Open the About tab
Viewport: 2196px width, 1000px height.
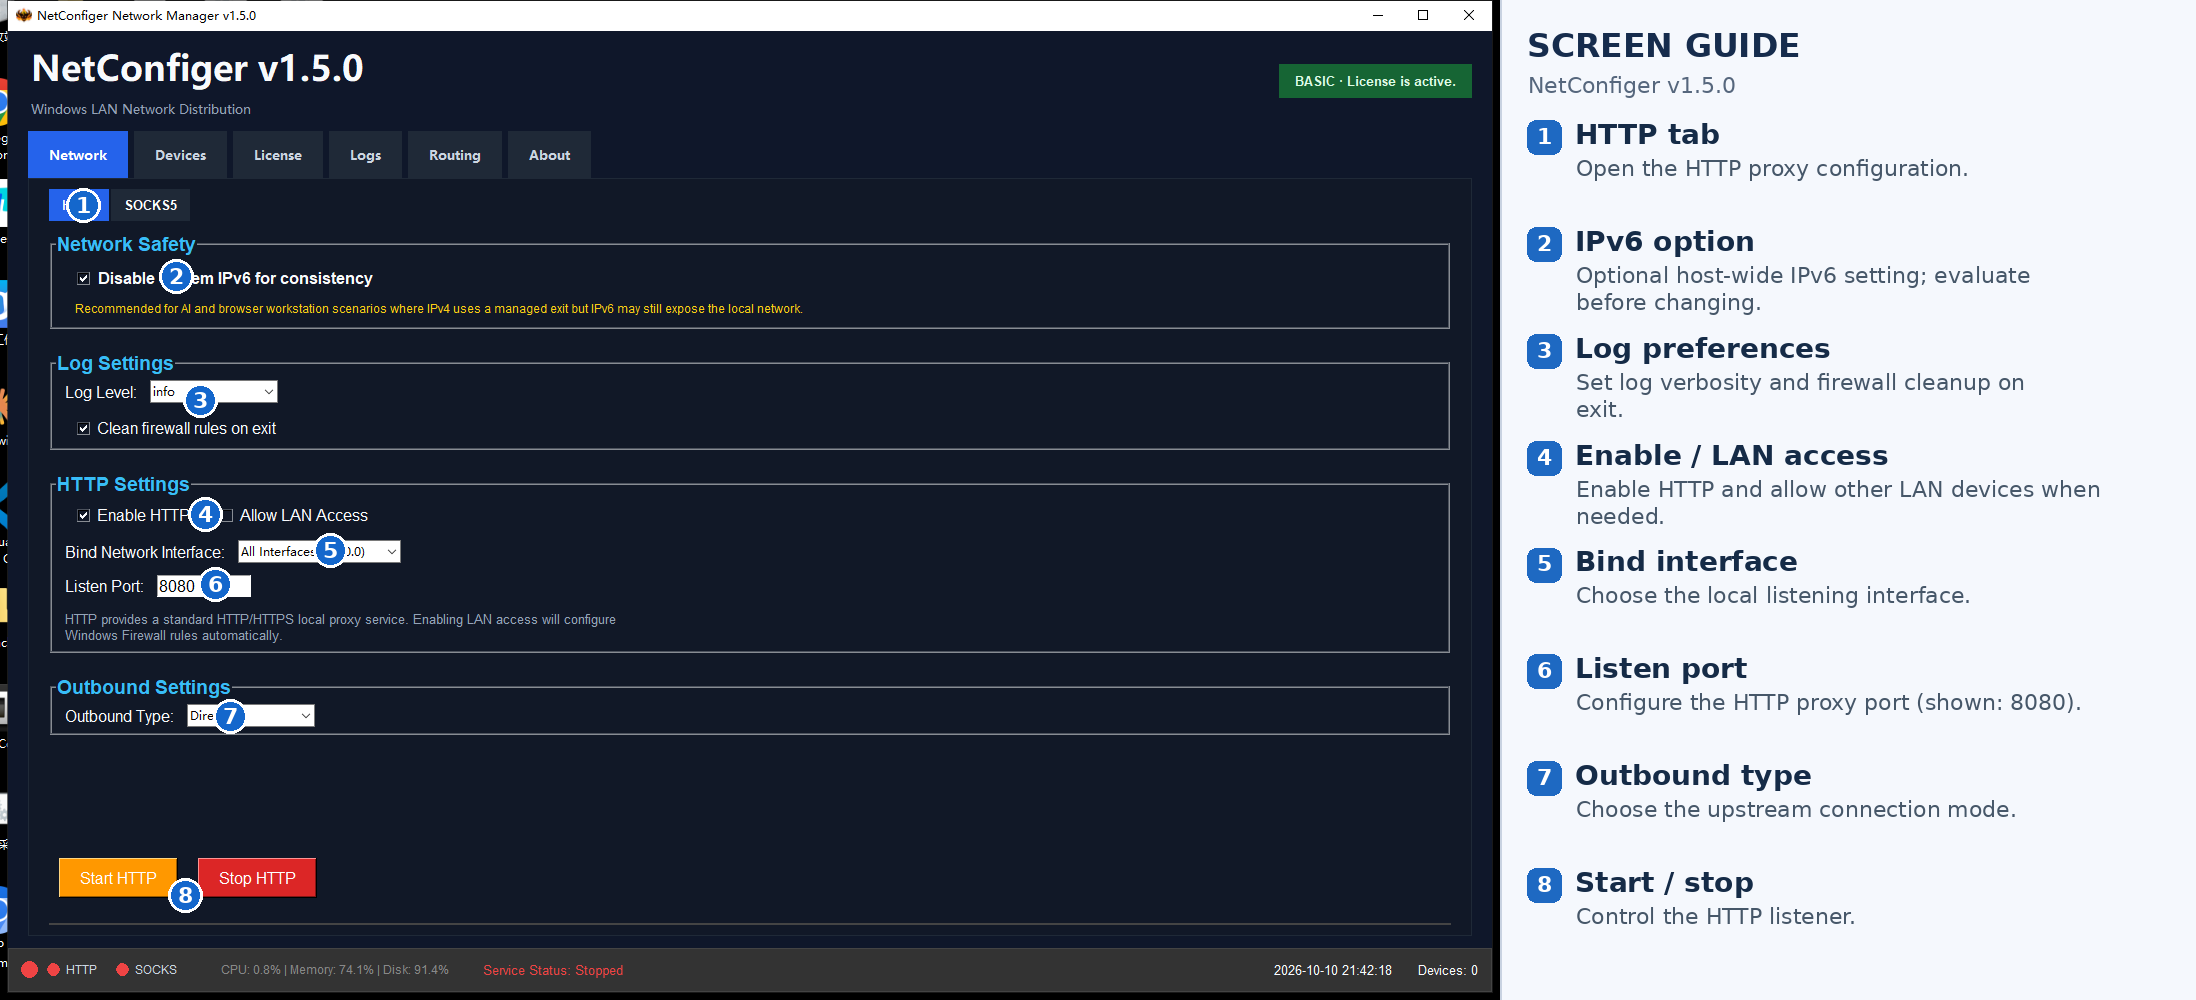pyautogui.click(x=549, y=155)
